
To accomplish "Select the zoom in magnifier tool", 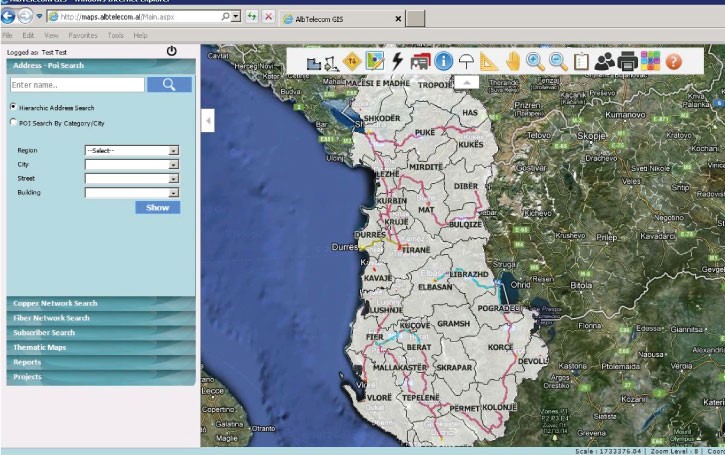I will (x=535, y=61).
